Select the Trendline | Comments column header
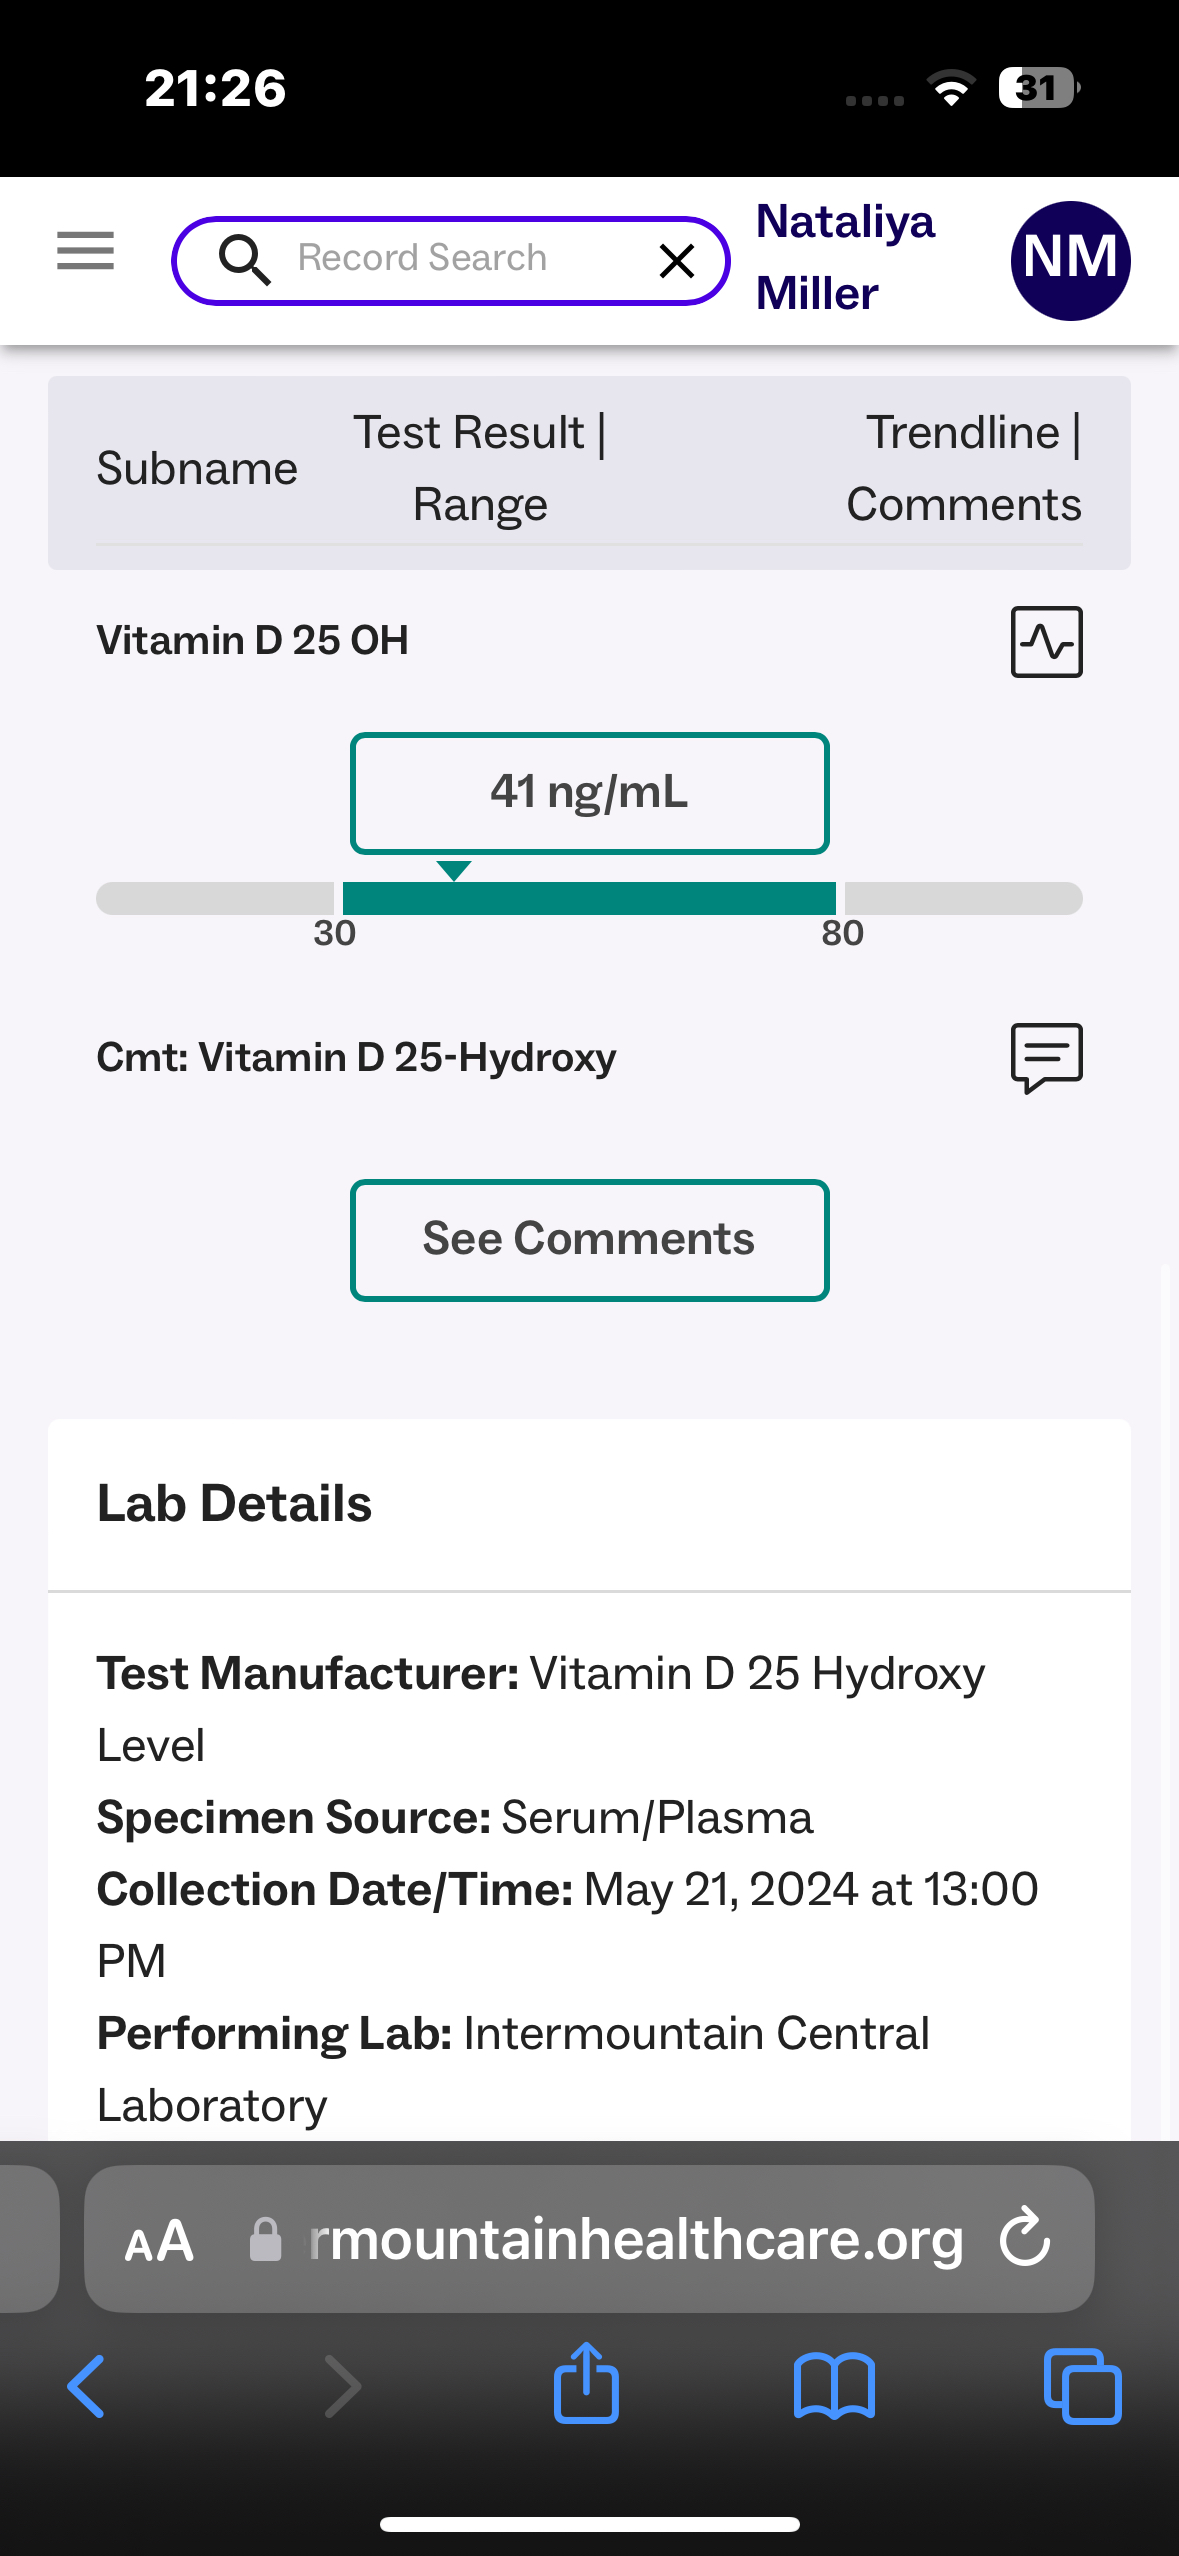 963,469
